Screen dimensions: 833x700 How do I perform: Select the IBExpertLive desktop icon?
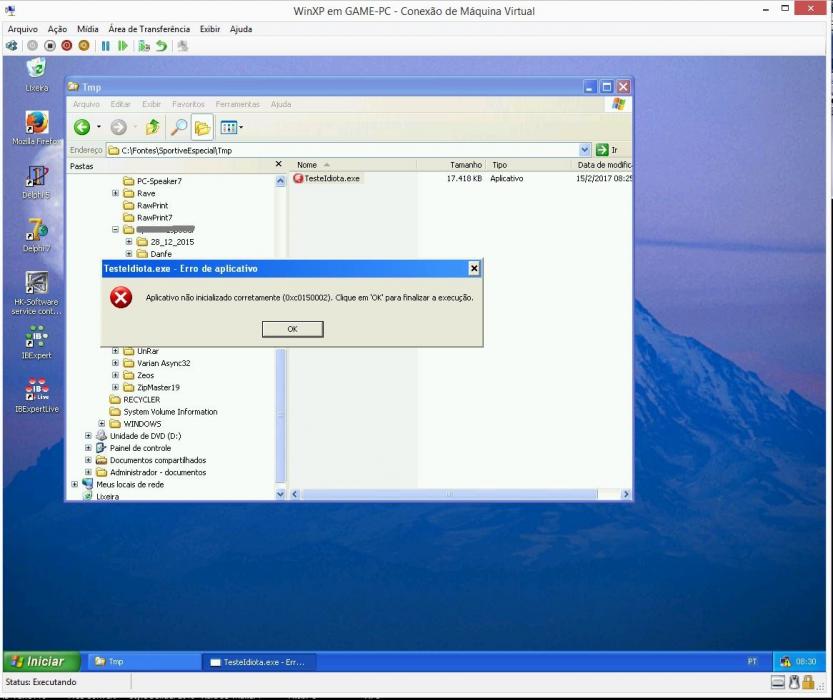click(x=37, y=396)
